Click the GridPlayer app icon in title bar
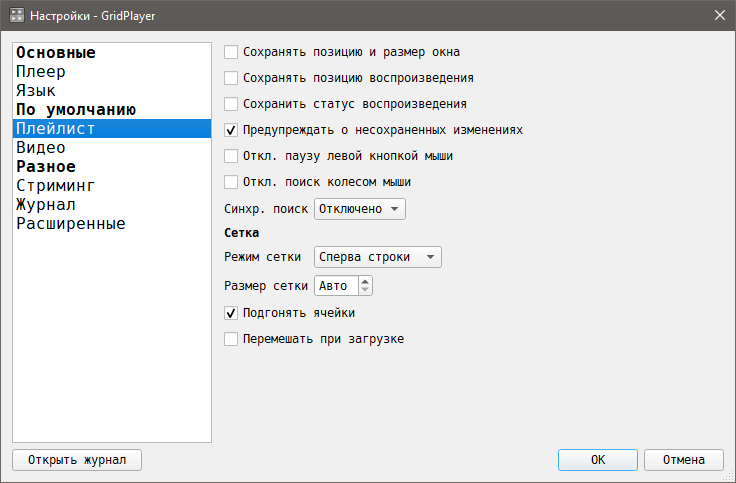The width and height of the screenshot is (736, 483). 16,15
